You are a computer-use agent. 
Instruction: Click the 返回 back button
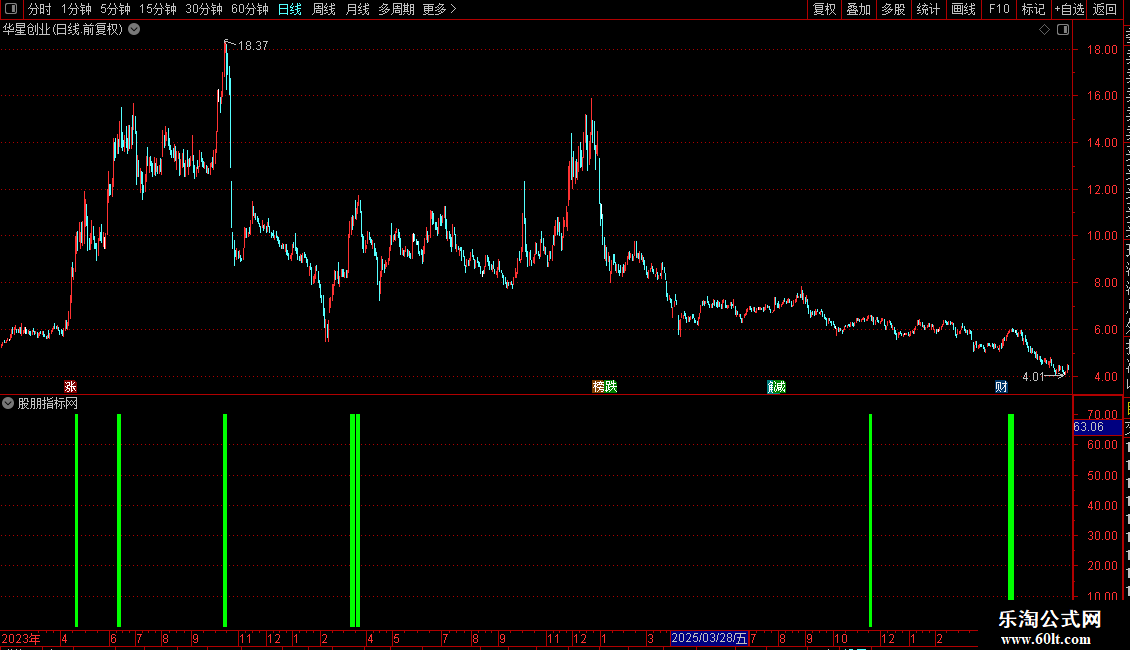(x=1105, y=9)
